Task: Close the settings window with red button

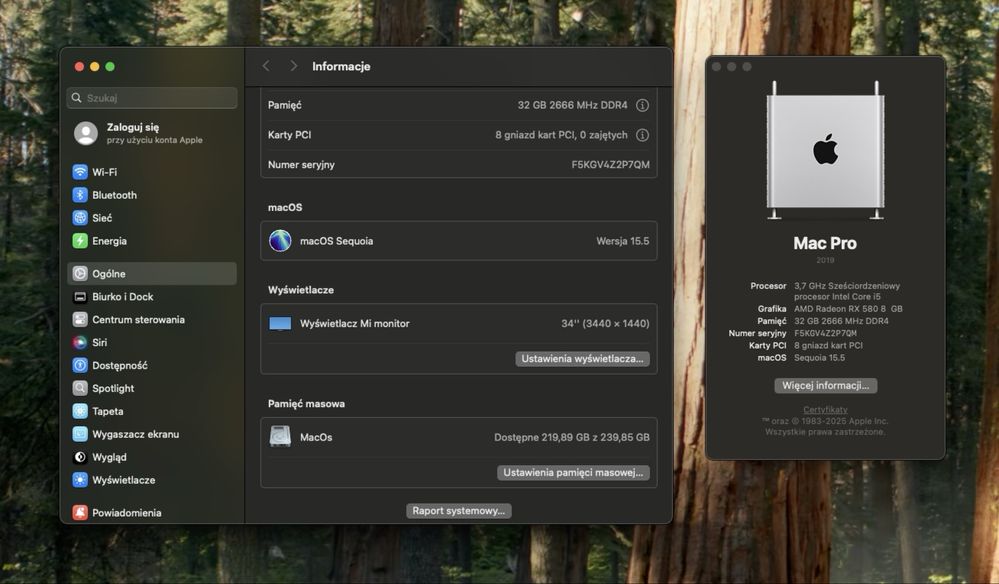Action: 80,66
